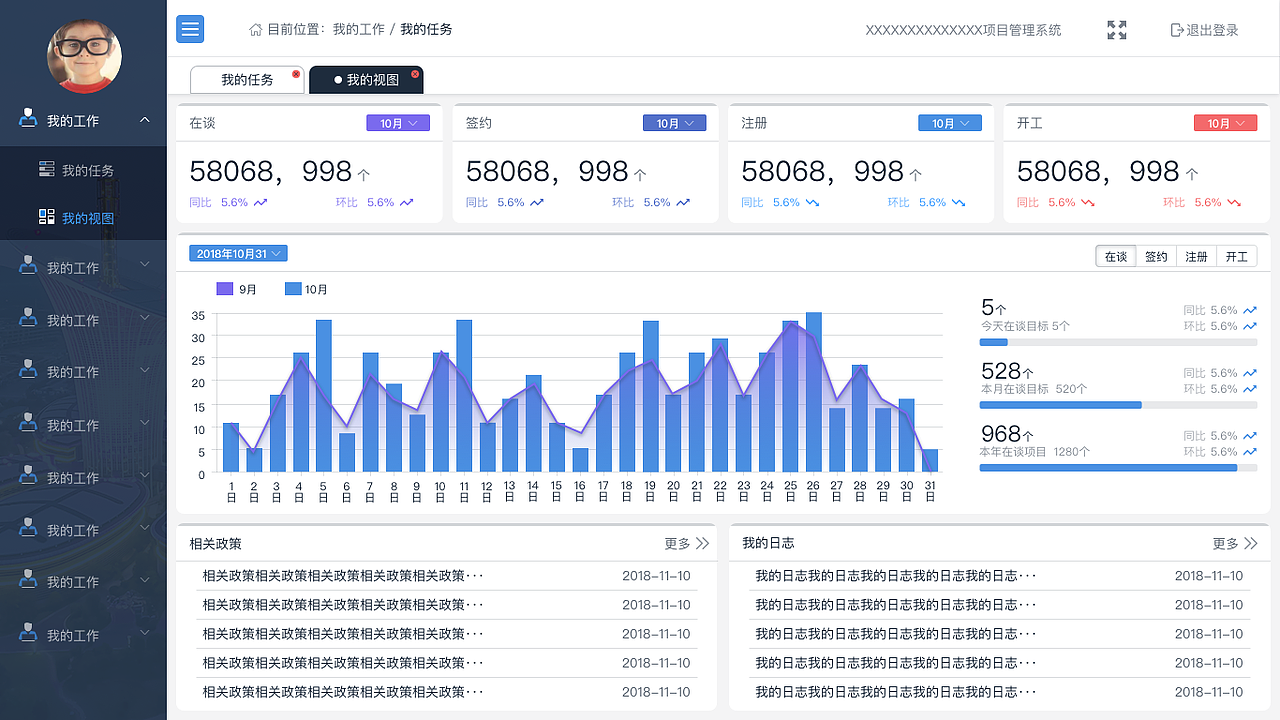The height and width of the screenshot is (720, 1280).
Task: Go to 我的工作 in the breadcrumb path
Action: pyautogui.click(x=359, y=30)
